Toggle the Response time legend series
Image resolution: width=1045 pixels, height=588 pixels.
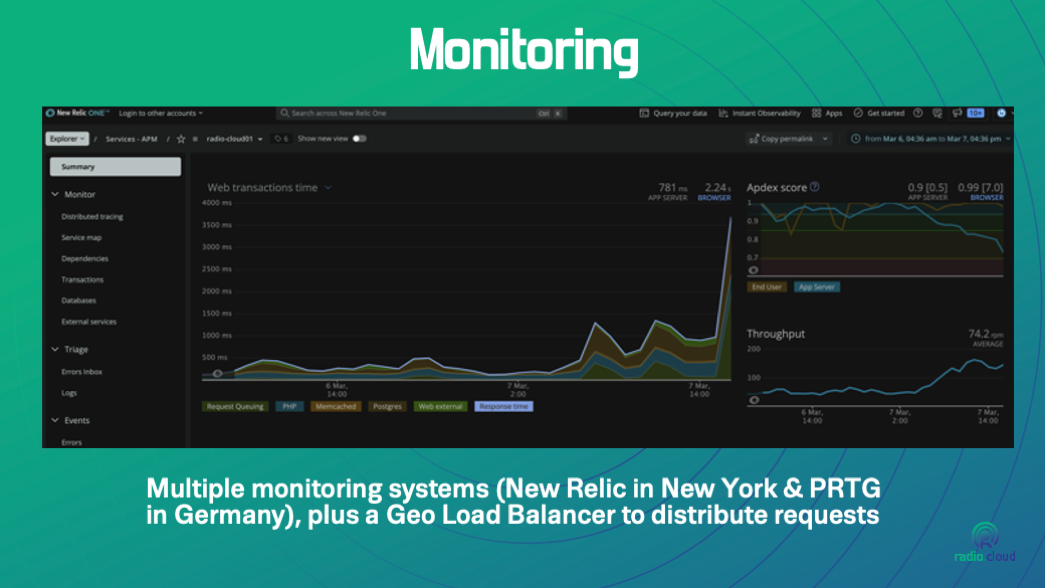click(503, 407)
